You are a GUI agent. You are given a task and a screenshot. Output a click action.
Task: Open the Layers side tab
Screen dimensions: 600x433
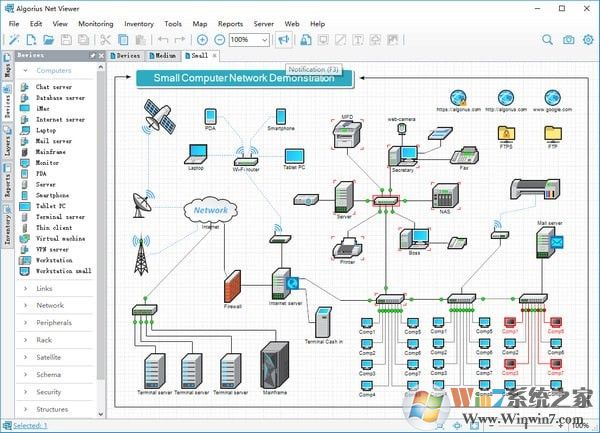[x=7, y=142]
